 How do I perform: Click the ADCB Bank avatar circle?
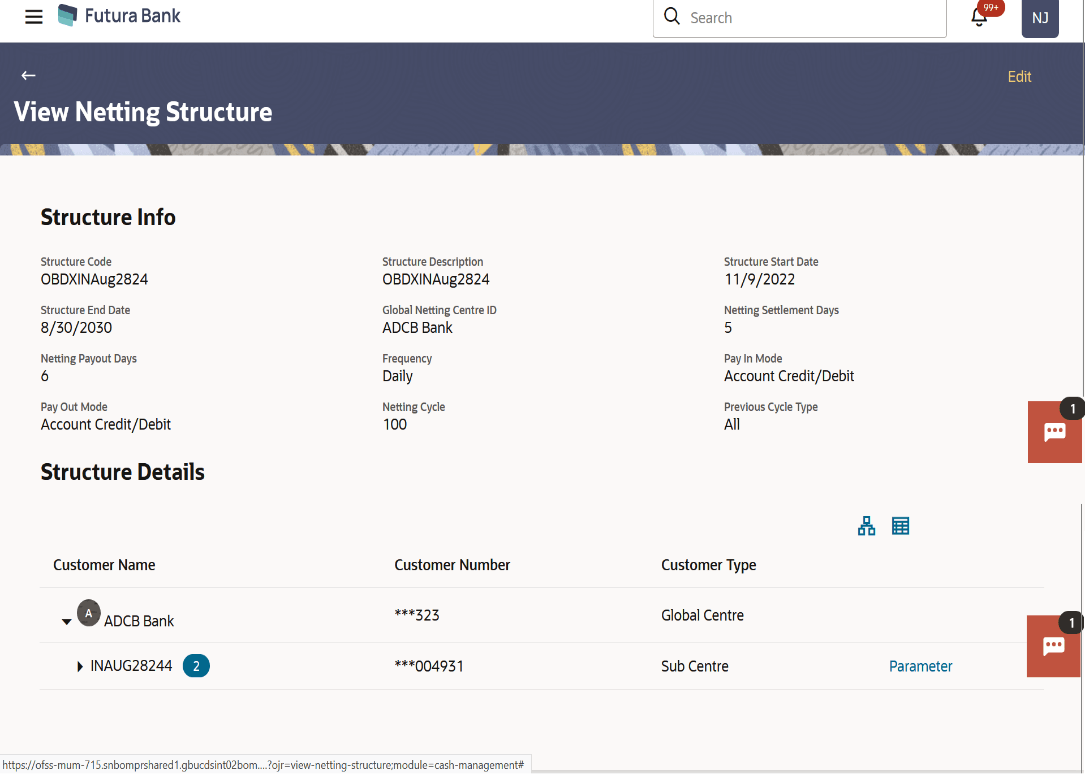89,613
